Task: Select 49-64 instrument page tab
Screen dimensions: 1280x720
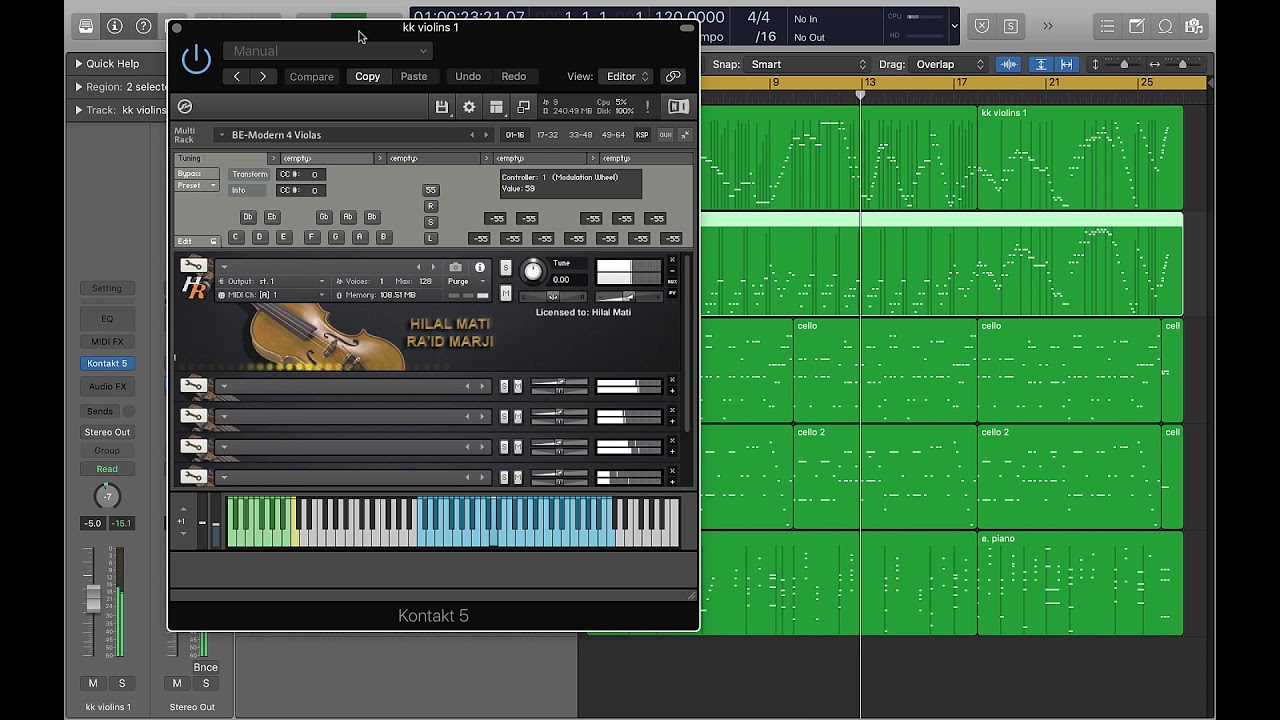Action: coord(612,135)
